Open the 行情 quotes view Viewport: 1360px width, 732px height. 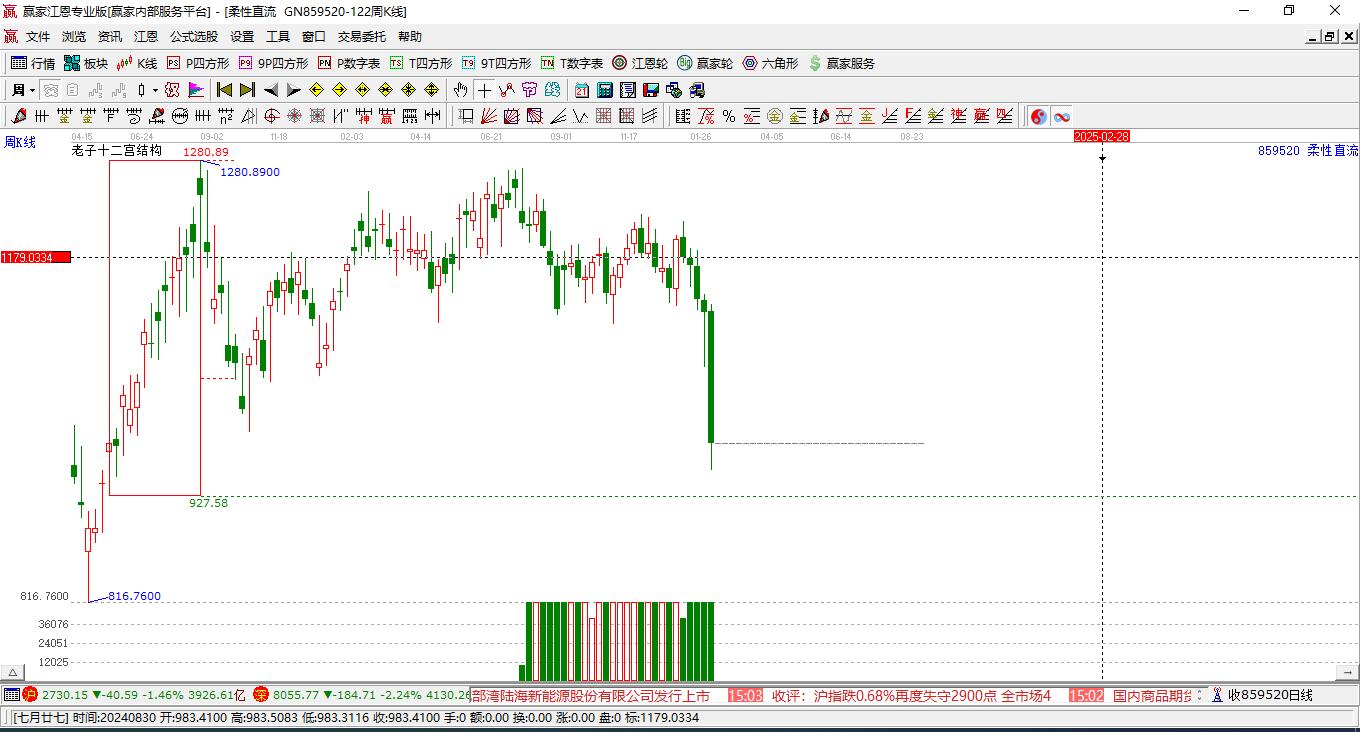pyautogui.click(x=33, y=63)
